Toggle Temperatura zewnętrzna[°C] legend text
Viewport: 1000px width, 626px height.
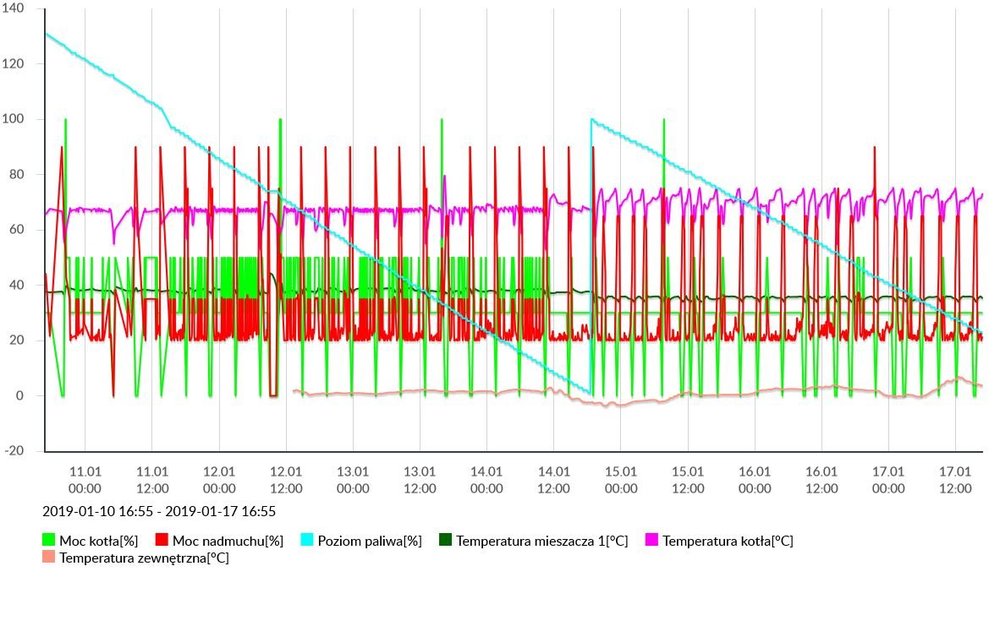[144, 558]
